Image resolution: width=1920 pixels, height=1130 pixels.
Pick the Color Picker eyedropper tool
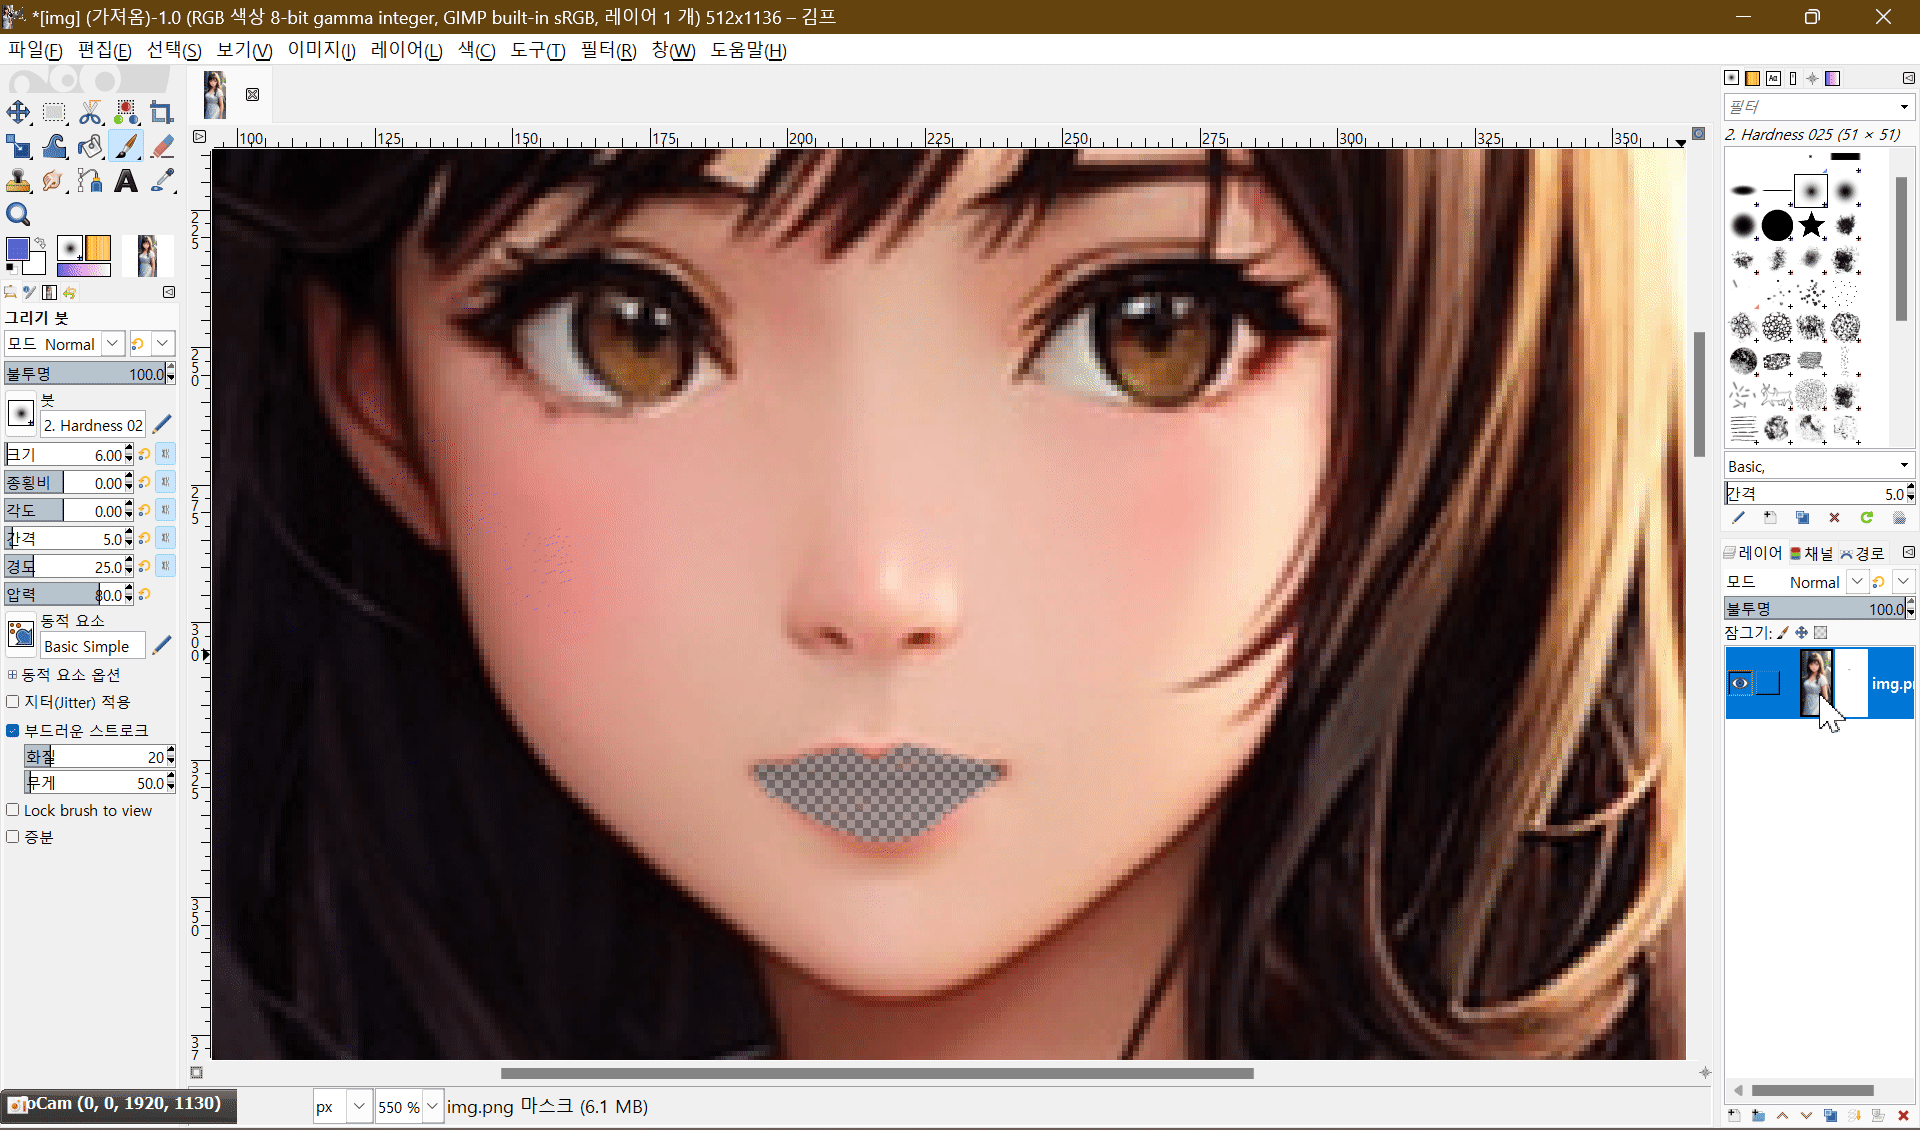[x=162, y=181]
